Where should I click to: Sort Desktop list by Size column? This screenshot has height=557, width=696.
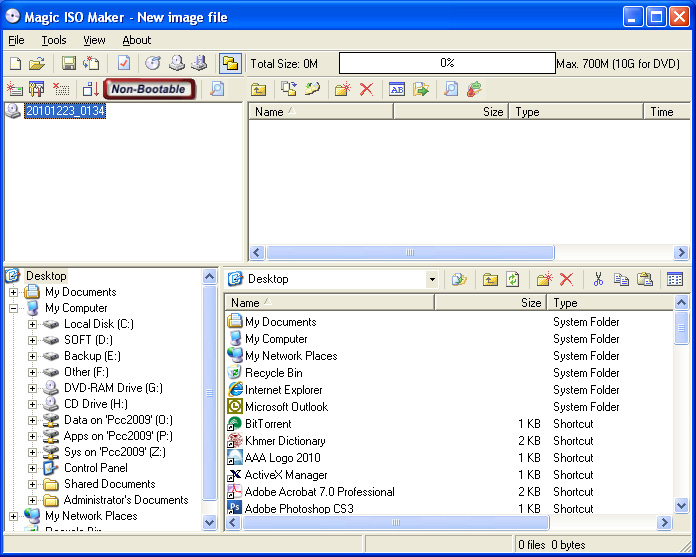click(x=490, y=303)
